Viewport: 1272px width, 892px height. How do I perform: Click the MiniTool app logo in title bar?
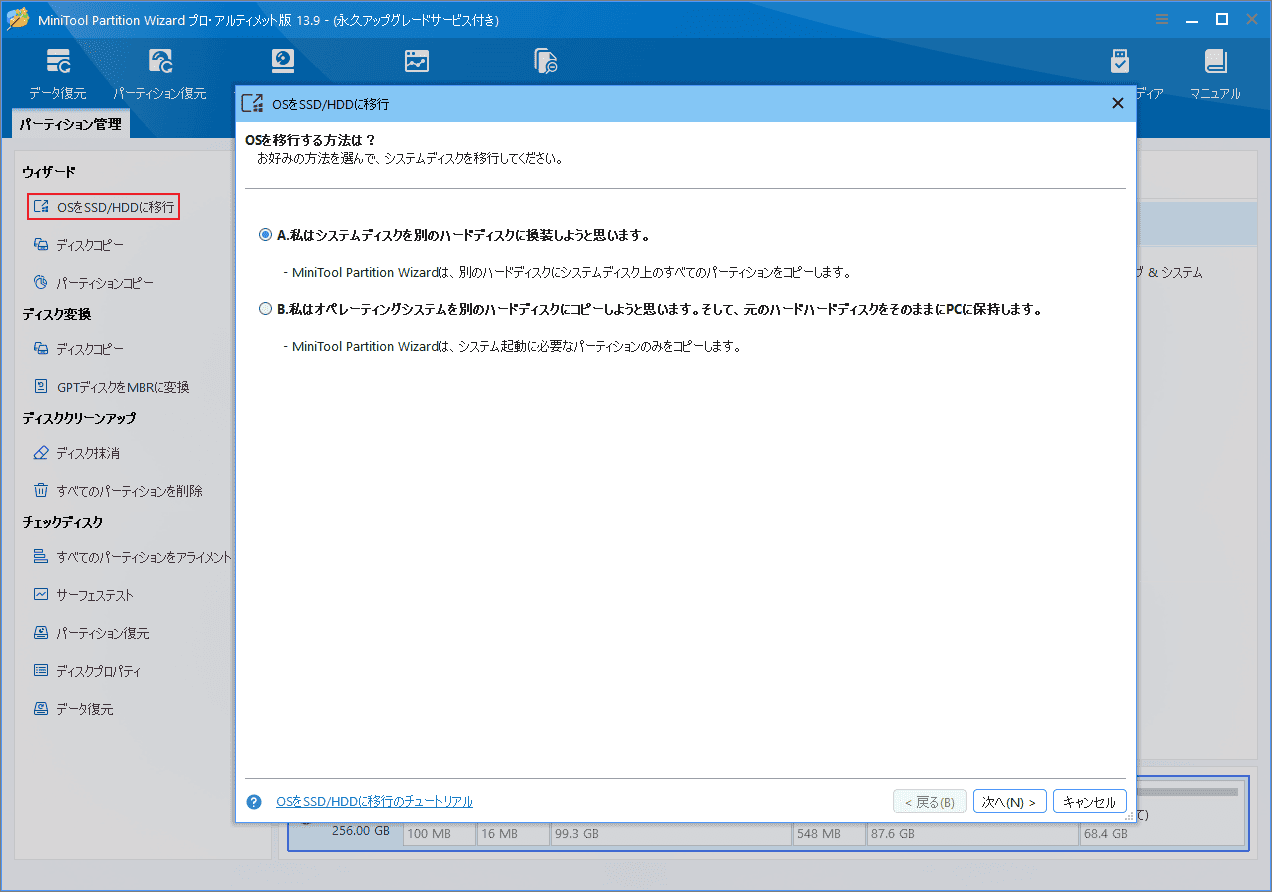pos(17,19)
